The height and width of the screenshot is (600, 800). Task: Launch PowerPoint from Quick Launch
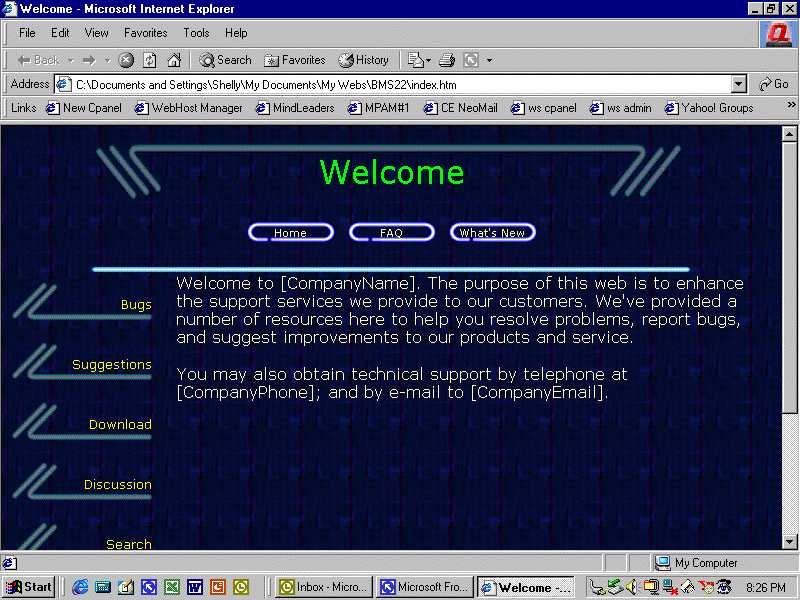coord(218,587)
